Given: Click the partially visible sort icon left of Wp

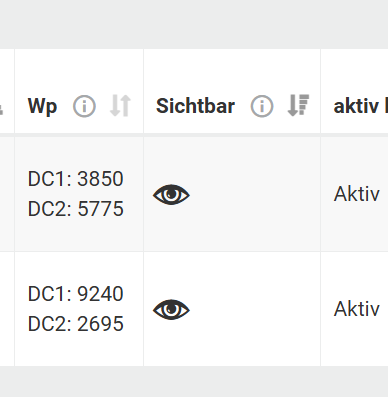Looking at the screenshot, I should [x=1, y=109].
